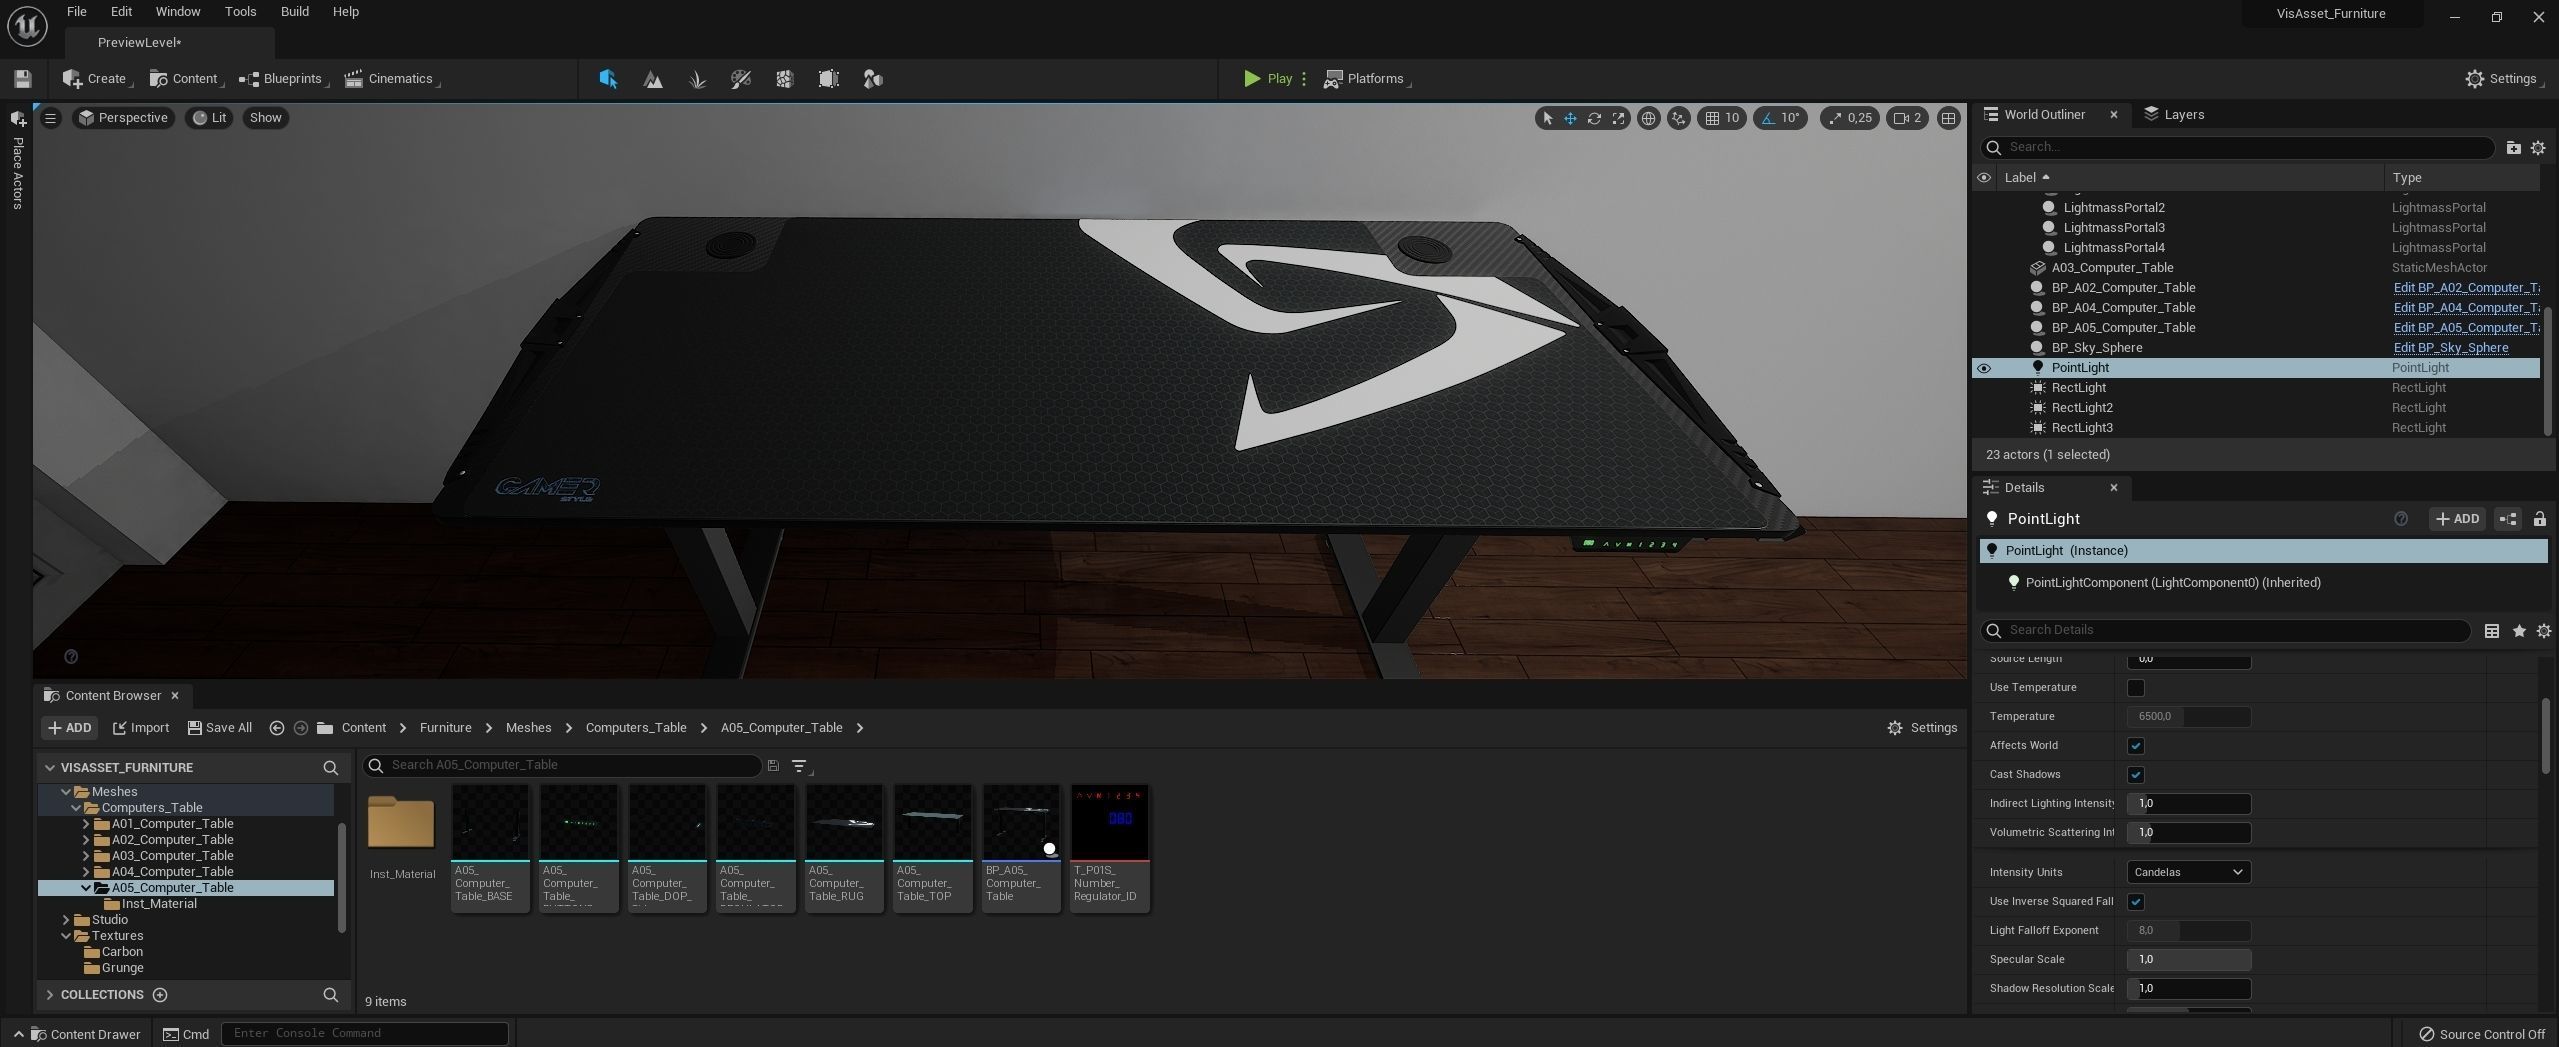Click the save level disk icon
2559x1047 pixels.
pos(22,79)
